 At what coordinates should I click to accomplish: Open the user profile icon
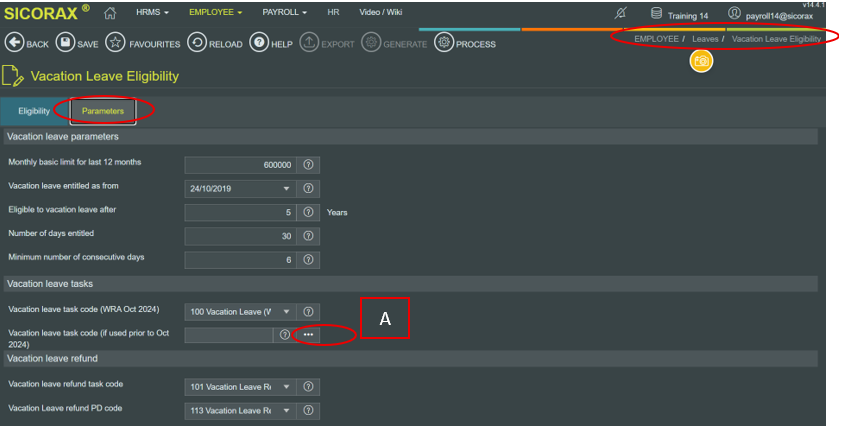[x=734, y=13]
